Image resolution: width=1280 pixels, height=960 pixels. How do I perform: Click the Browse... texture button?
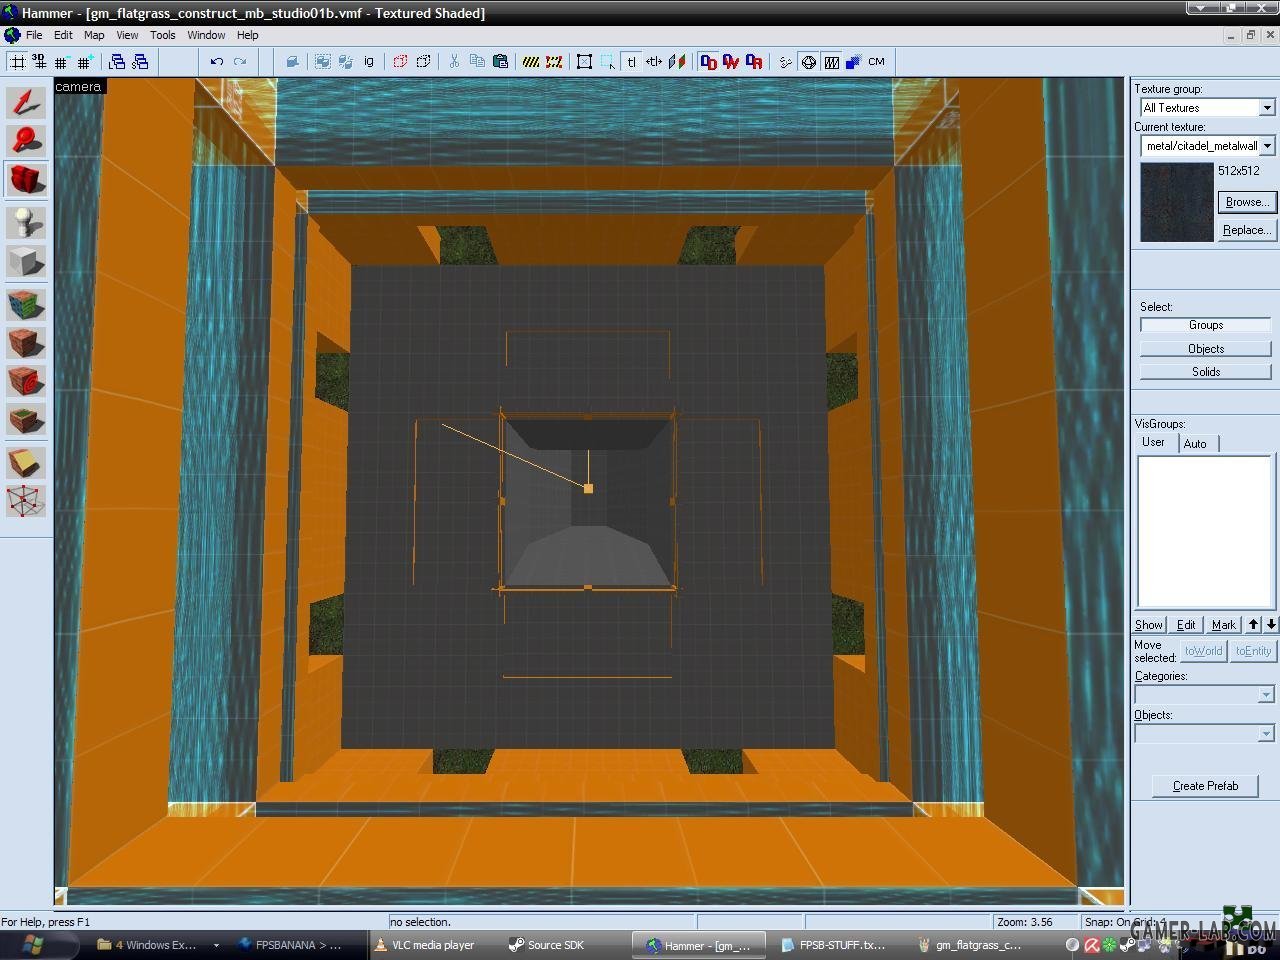click(1247, 202)
